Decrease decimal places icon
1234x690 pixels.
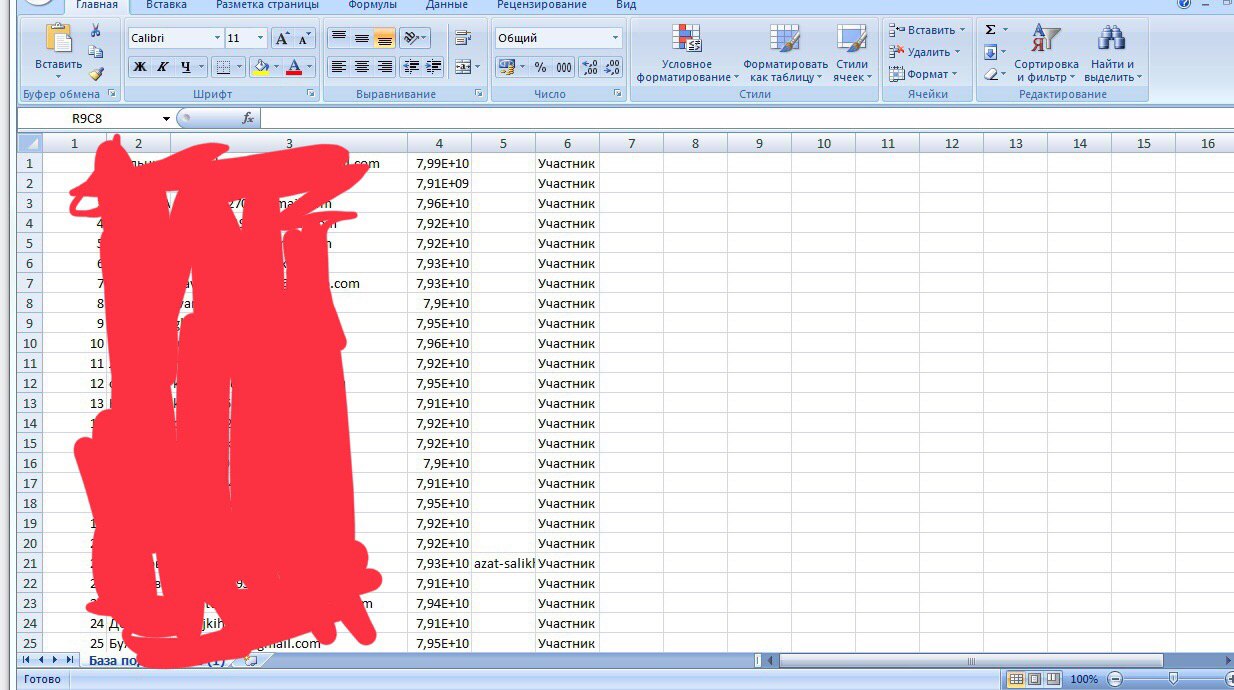coord(612,67)
